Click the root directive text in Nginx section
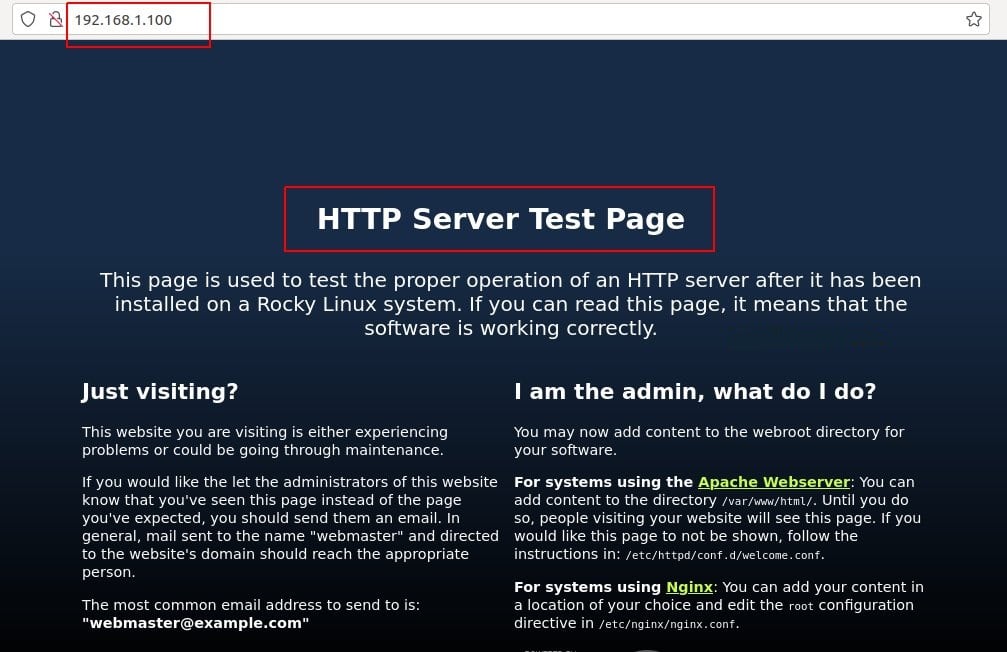Screen dimensions: 1007x652 click(x=801, y=605)
